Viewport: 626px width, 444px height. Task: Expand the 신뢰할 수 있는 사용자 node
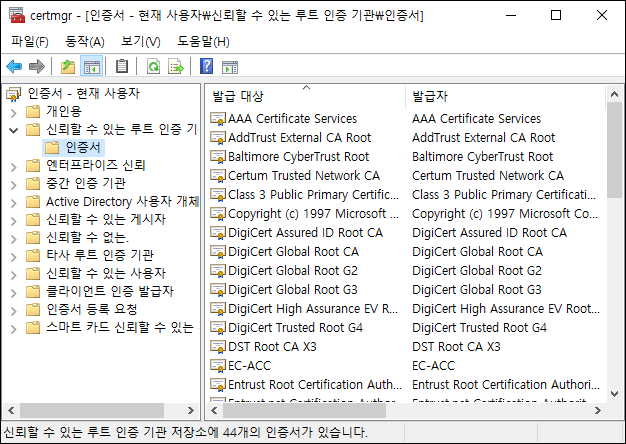pyautogui.click(x=14, y=274)
